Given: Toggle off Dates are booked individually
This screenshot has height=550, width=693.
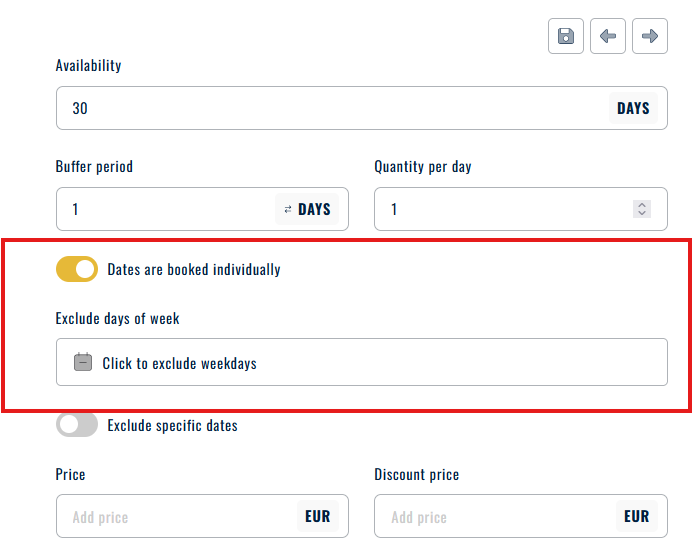Looking at the screenshot, I should pos(77,269).
